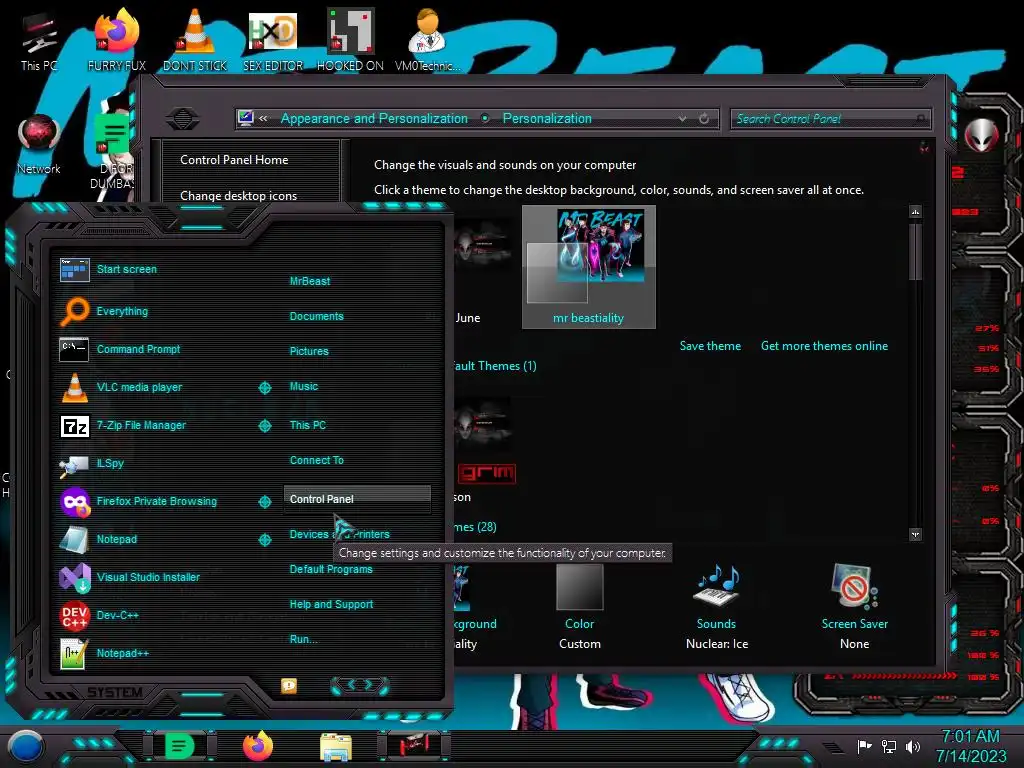Screen dimensions: 1024x768
Task: Click the Sounds icon in Personalization
Action: tap(716, 584)
